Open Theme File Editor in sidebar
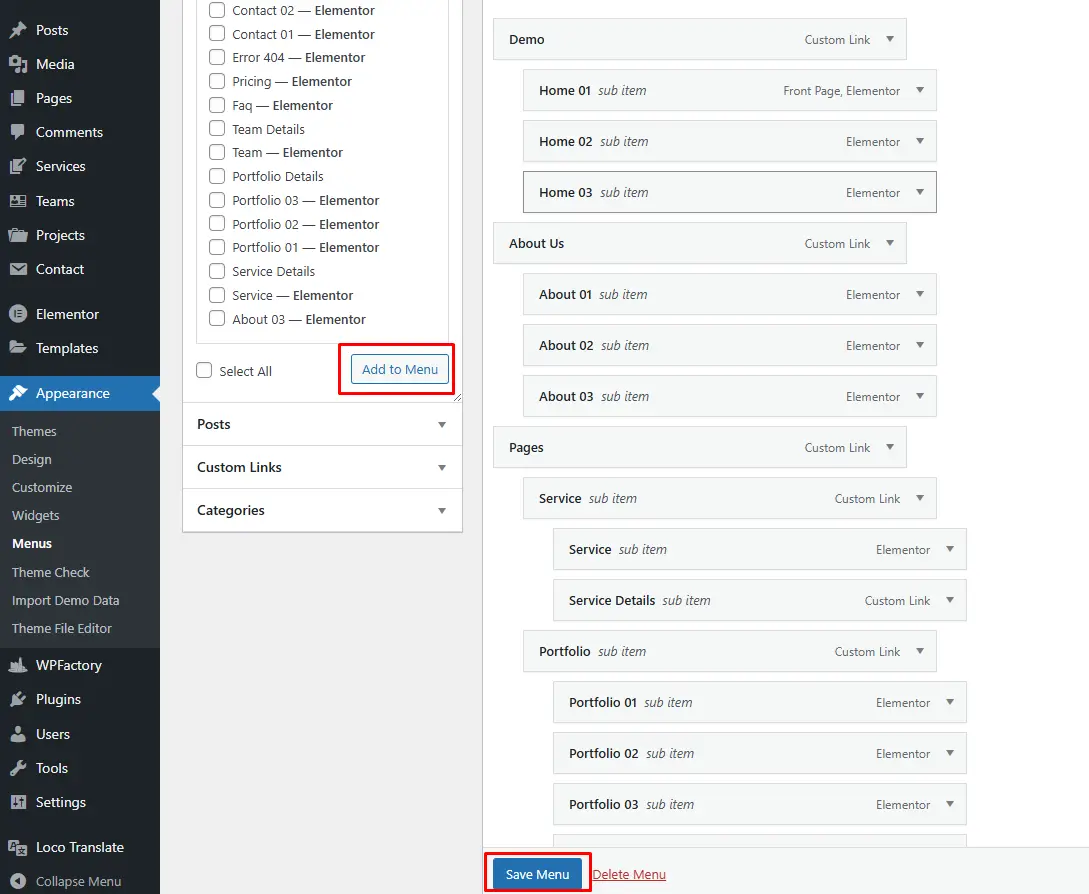1089x894 pixels. click(x=62, y=629)
